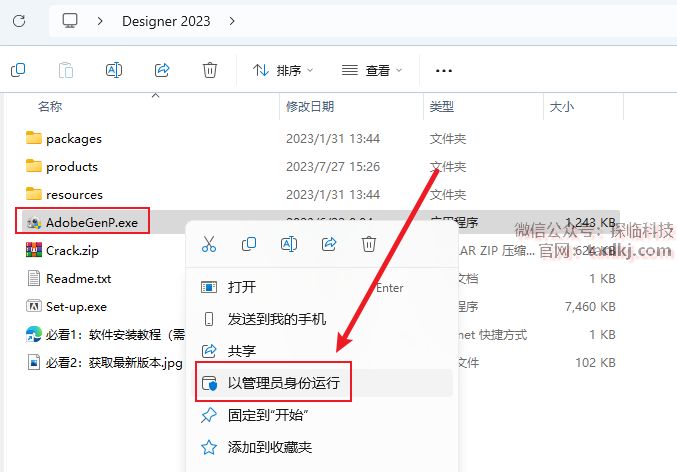
Task: Choose 发送到我的手机 from the context menu
Action: [x=322, y=319]
